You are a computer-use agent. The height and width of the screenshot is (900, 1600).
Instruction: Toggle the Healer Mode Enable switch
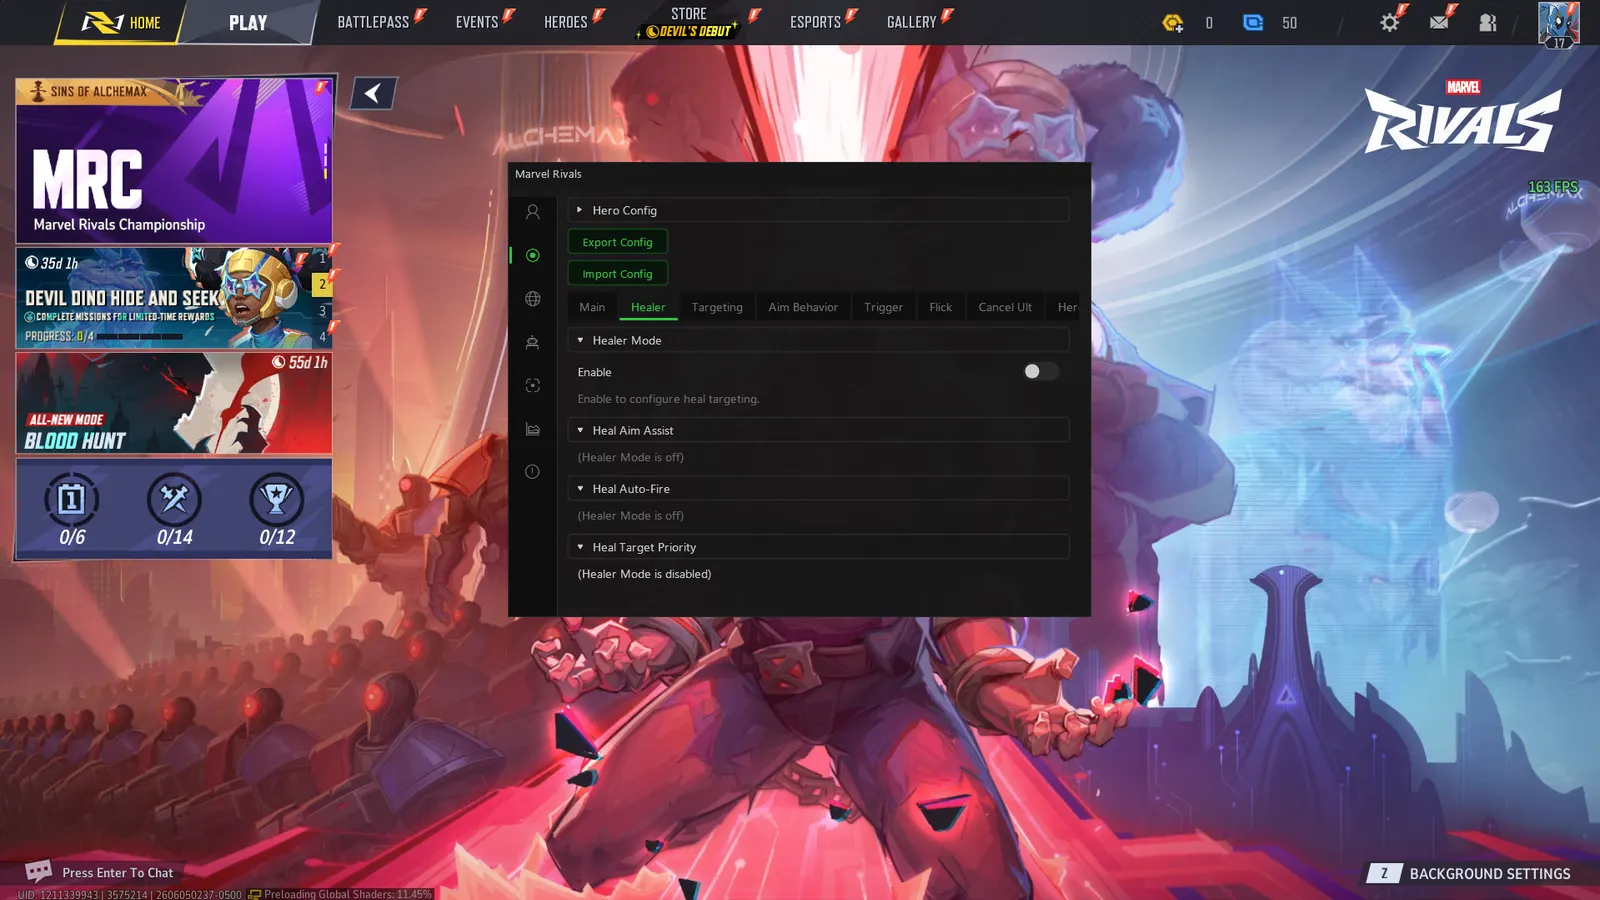click(x=1040, y=371)
